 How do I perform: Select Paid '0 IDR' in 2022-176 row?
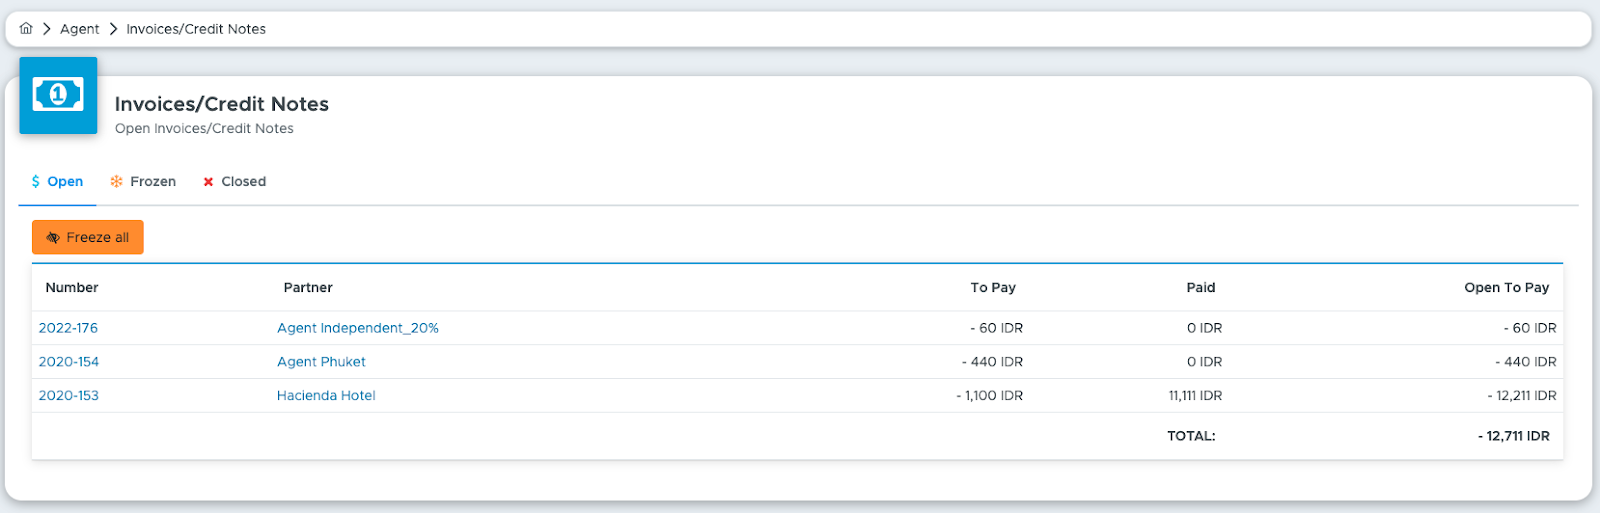tap(1204, 328)
